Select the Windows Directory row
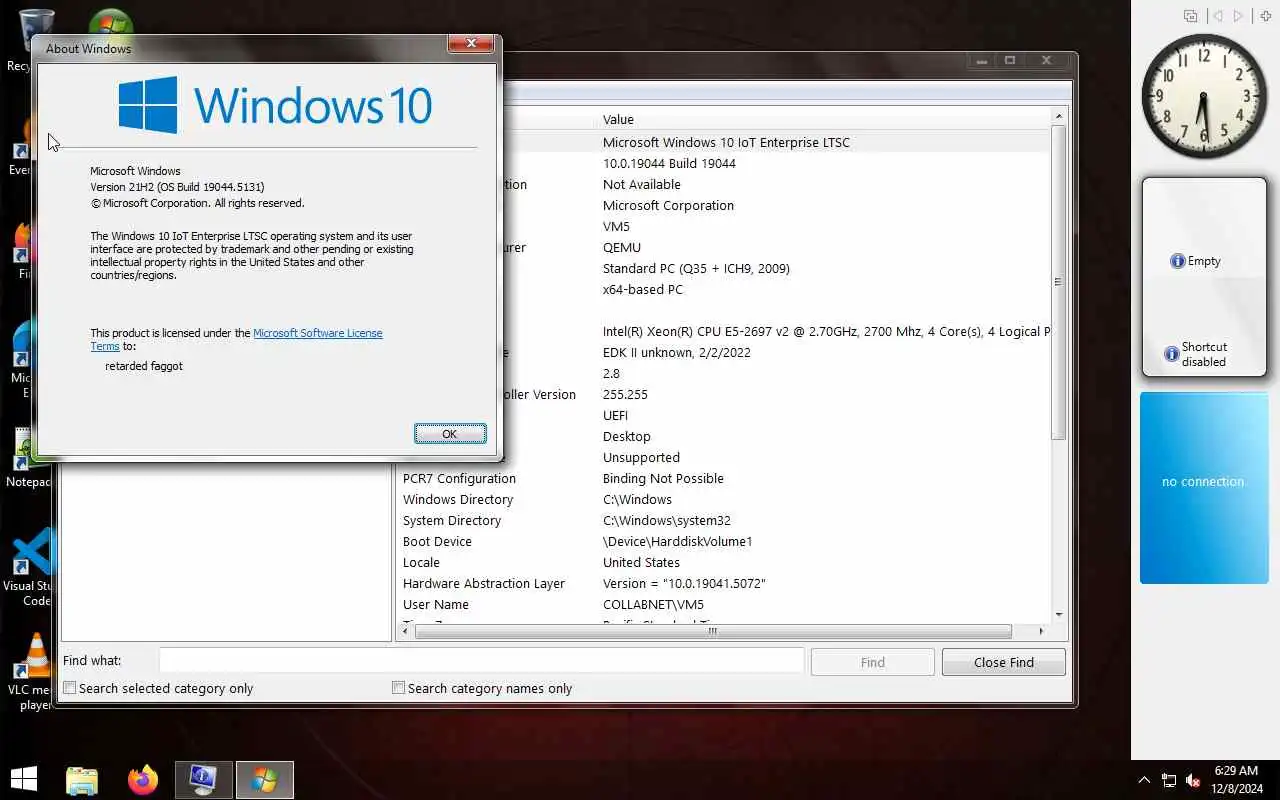This screenshot has height=800, width=1280. (x=725, y=499)
